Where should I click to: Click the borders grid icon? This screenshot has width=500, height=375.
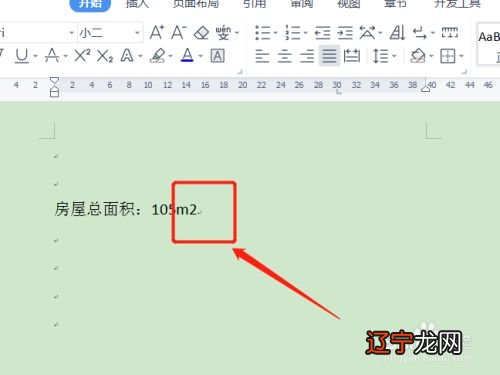448,56
